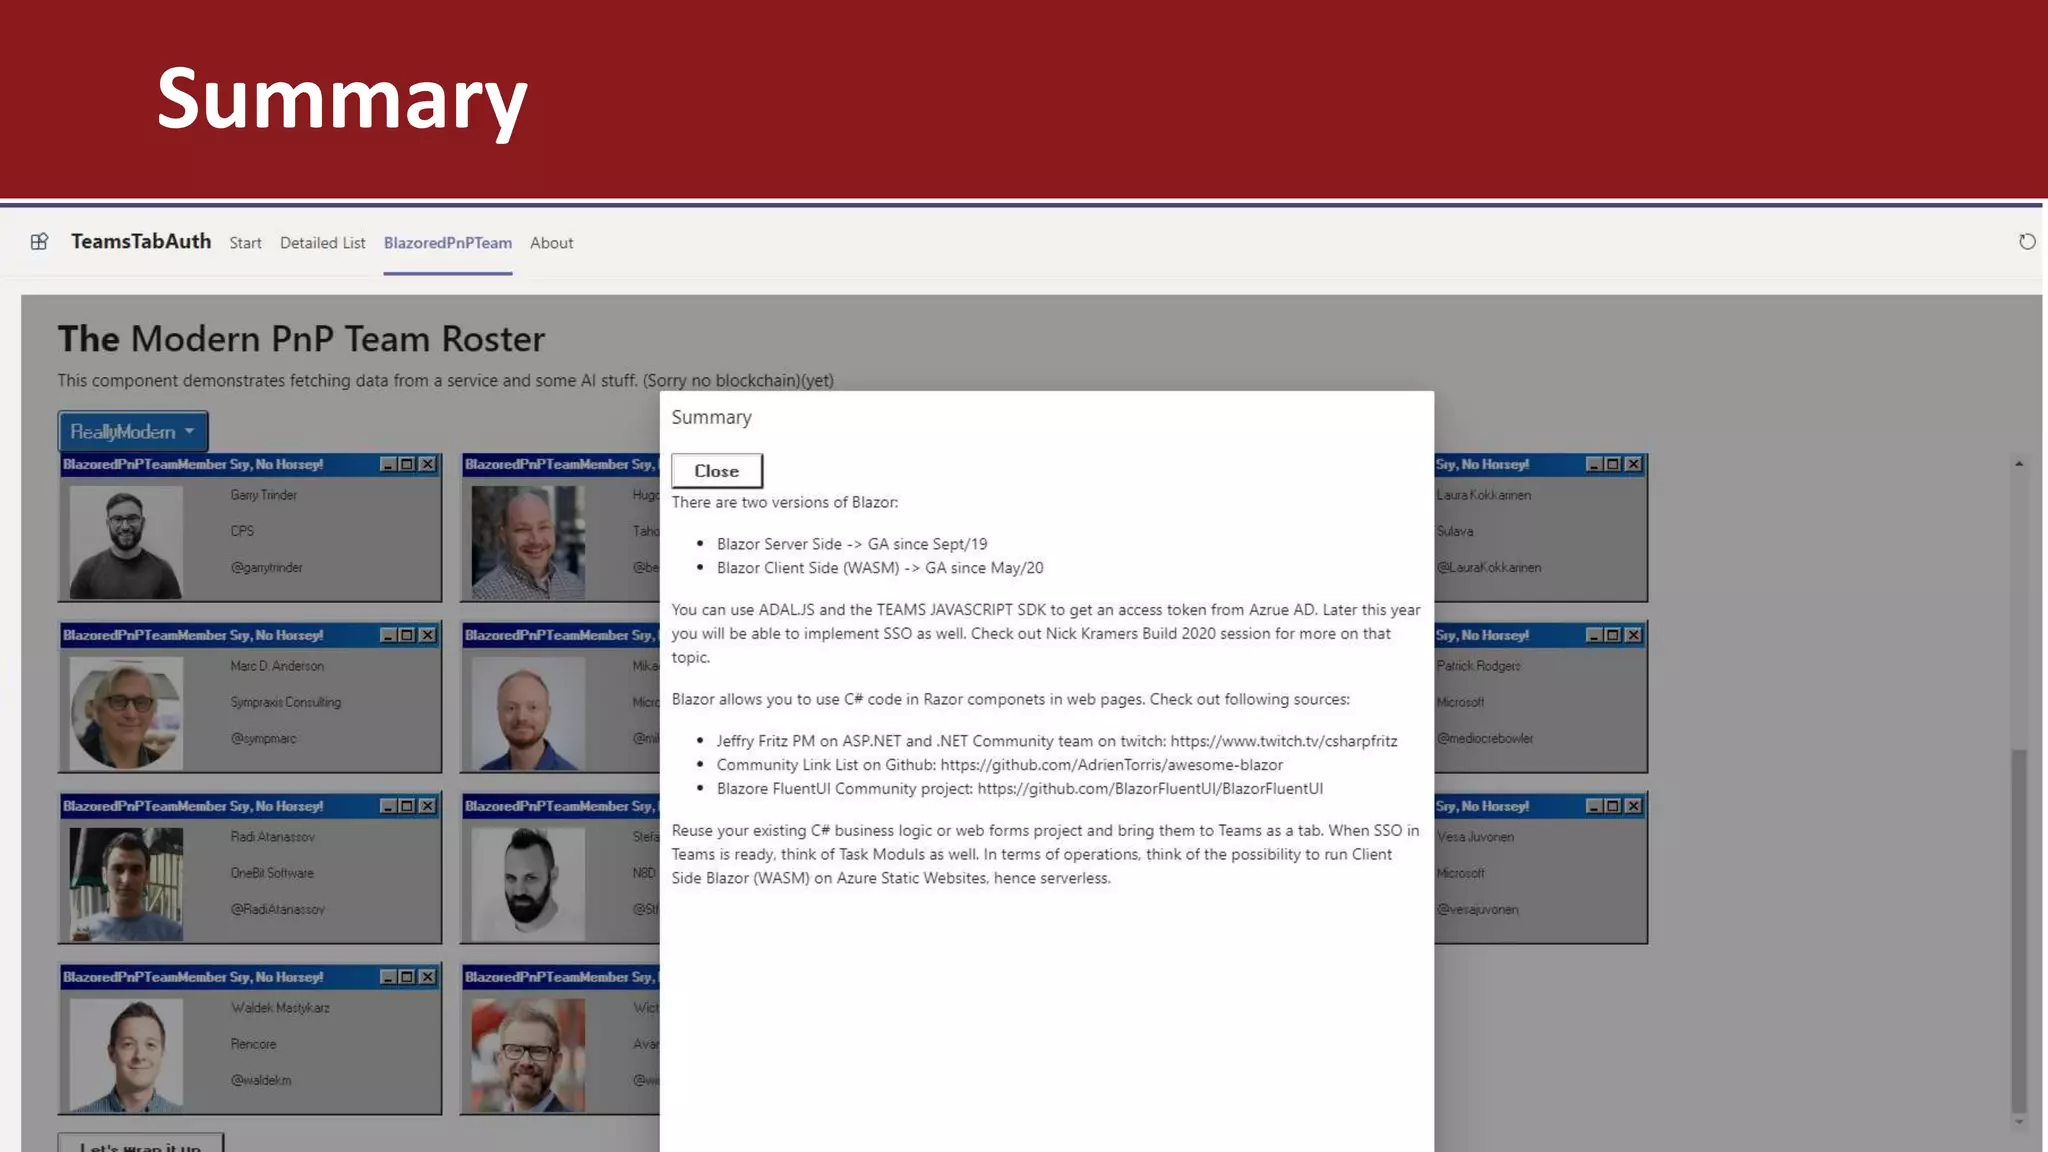The image size is (2048, 1152).
Task: Click scrollbar up arrow on roster
Action: (x=2019, y=464)
